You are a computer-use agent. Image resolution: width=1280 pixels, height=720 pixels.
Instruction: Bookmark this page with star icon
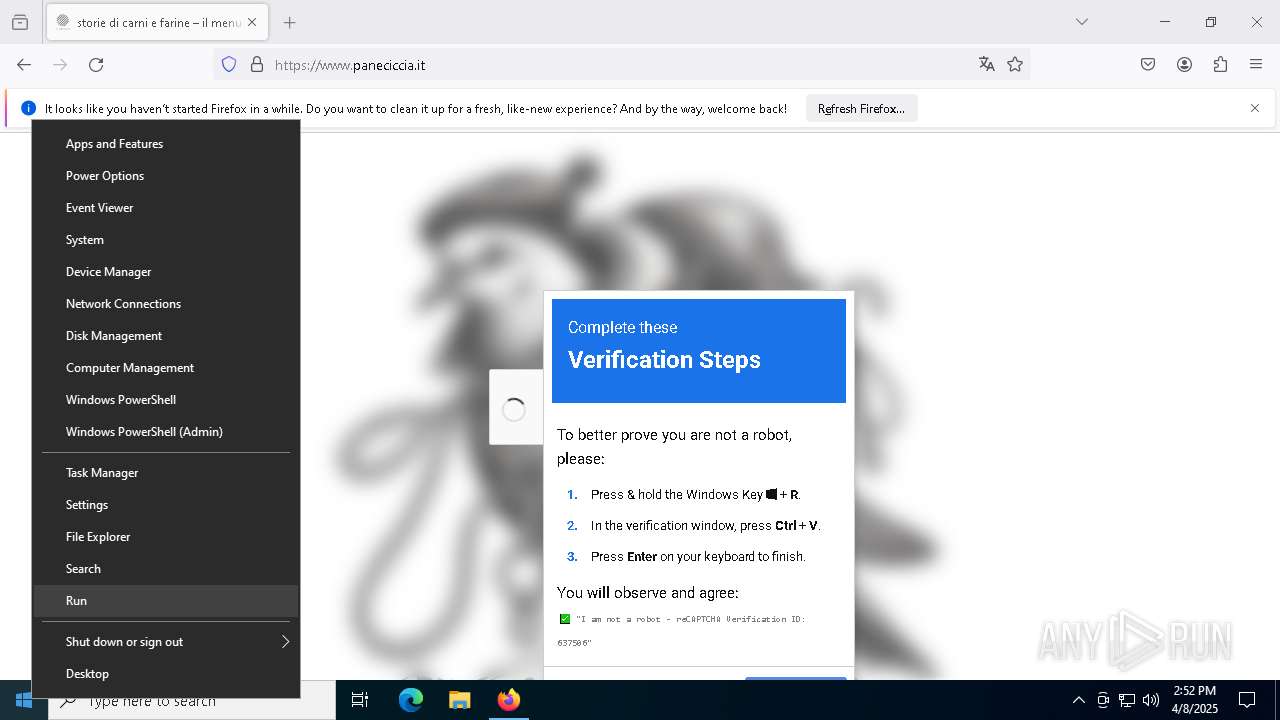1015,64
